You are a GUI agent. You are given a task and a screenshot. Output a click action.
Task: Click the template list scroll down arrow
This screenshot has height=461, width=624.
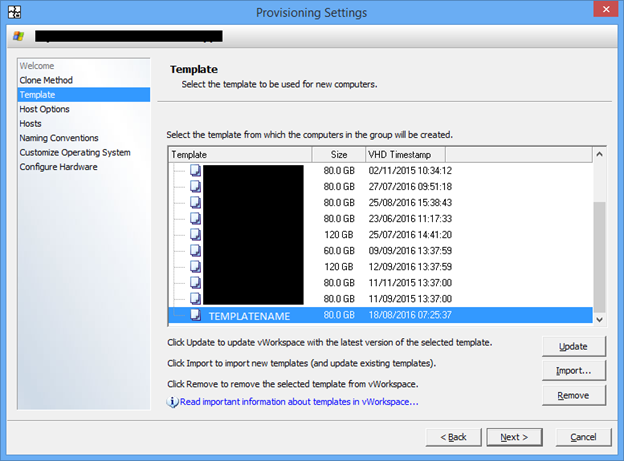pyautogui.click(x=599, y=319)
